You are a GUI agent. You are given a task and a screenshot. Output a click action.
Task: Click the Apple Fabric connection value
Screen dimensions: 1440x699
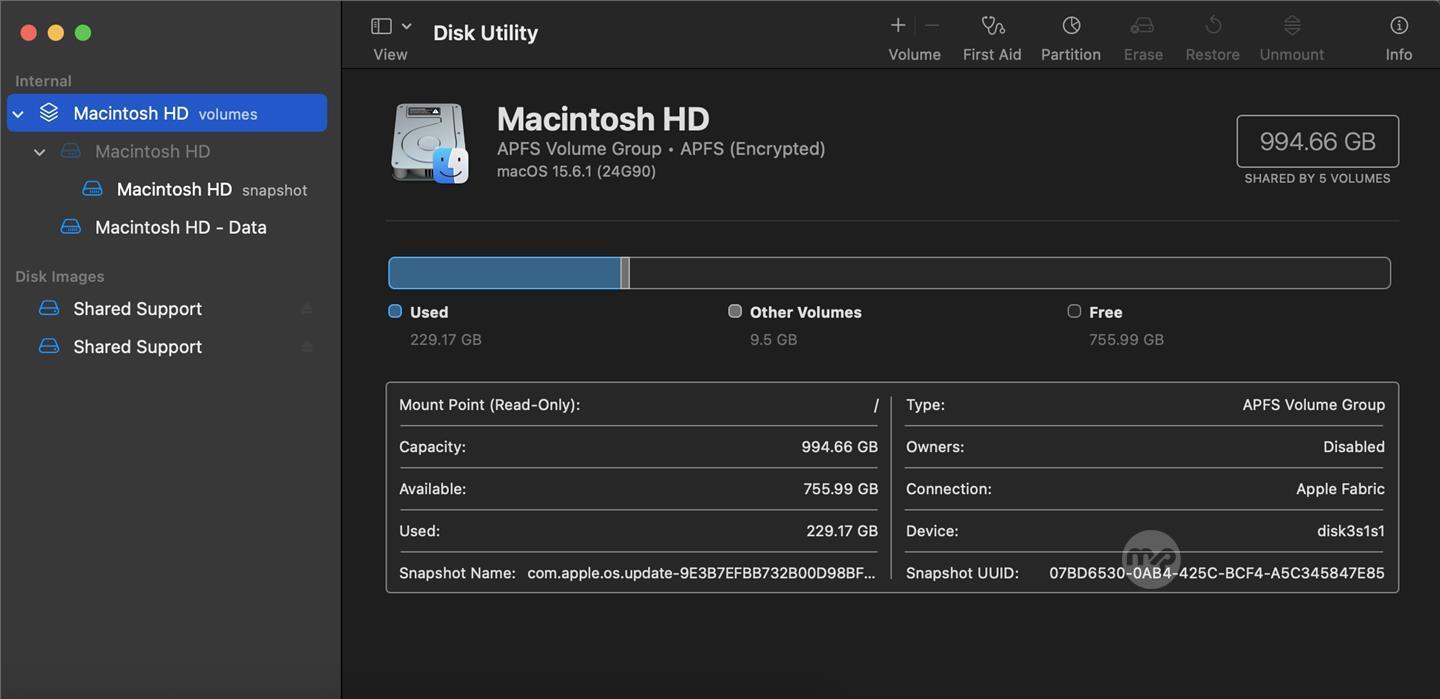coord(1340,489)
